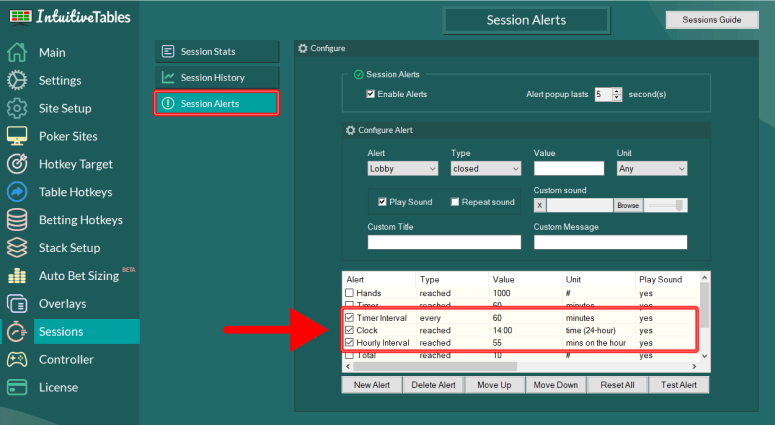
Task: Click the Browse custom sound button
Action: pyautogui.click(x=628, y=205)
